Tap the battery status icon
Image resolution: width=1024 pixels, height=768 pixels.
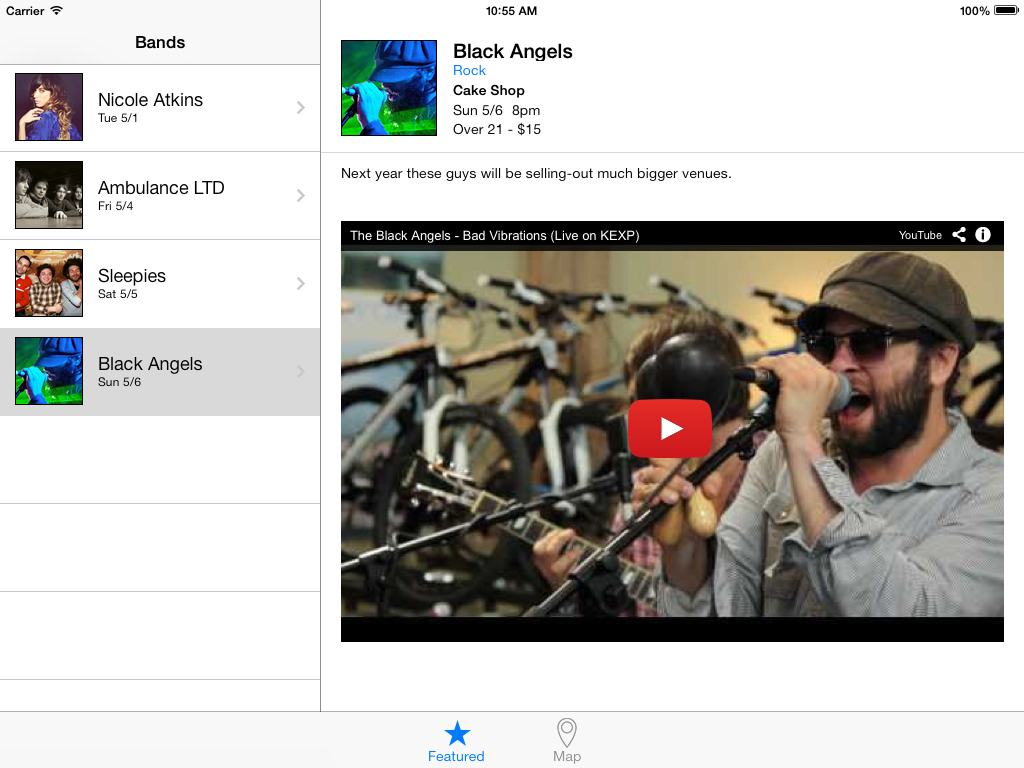1006,10
